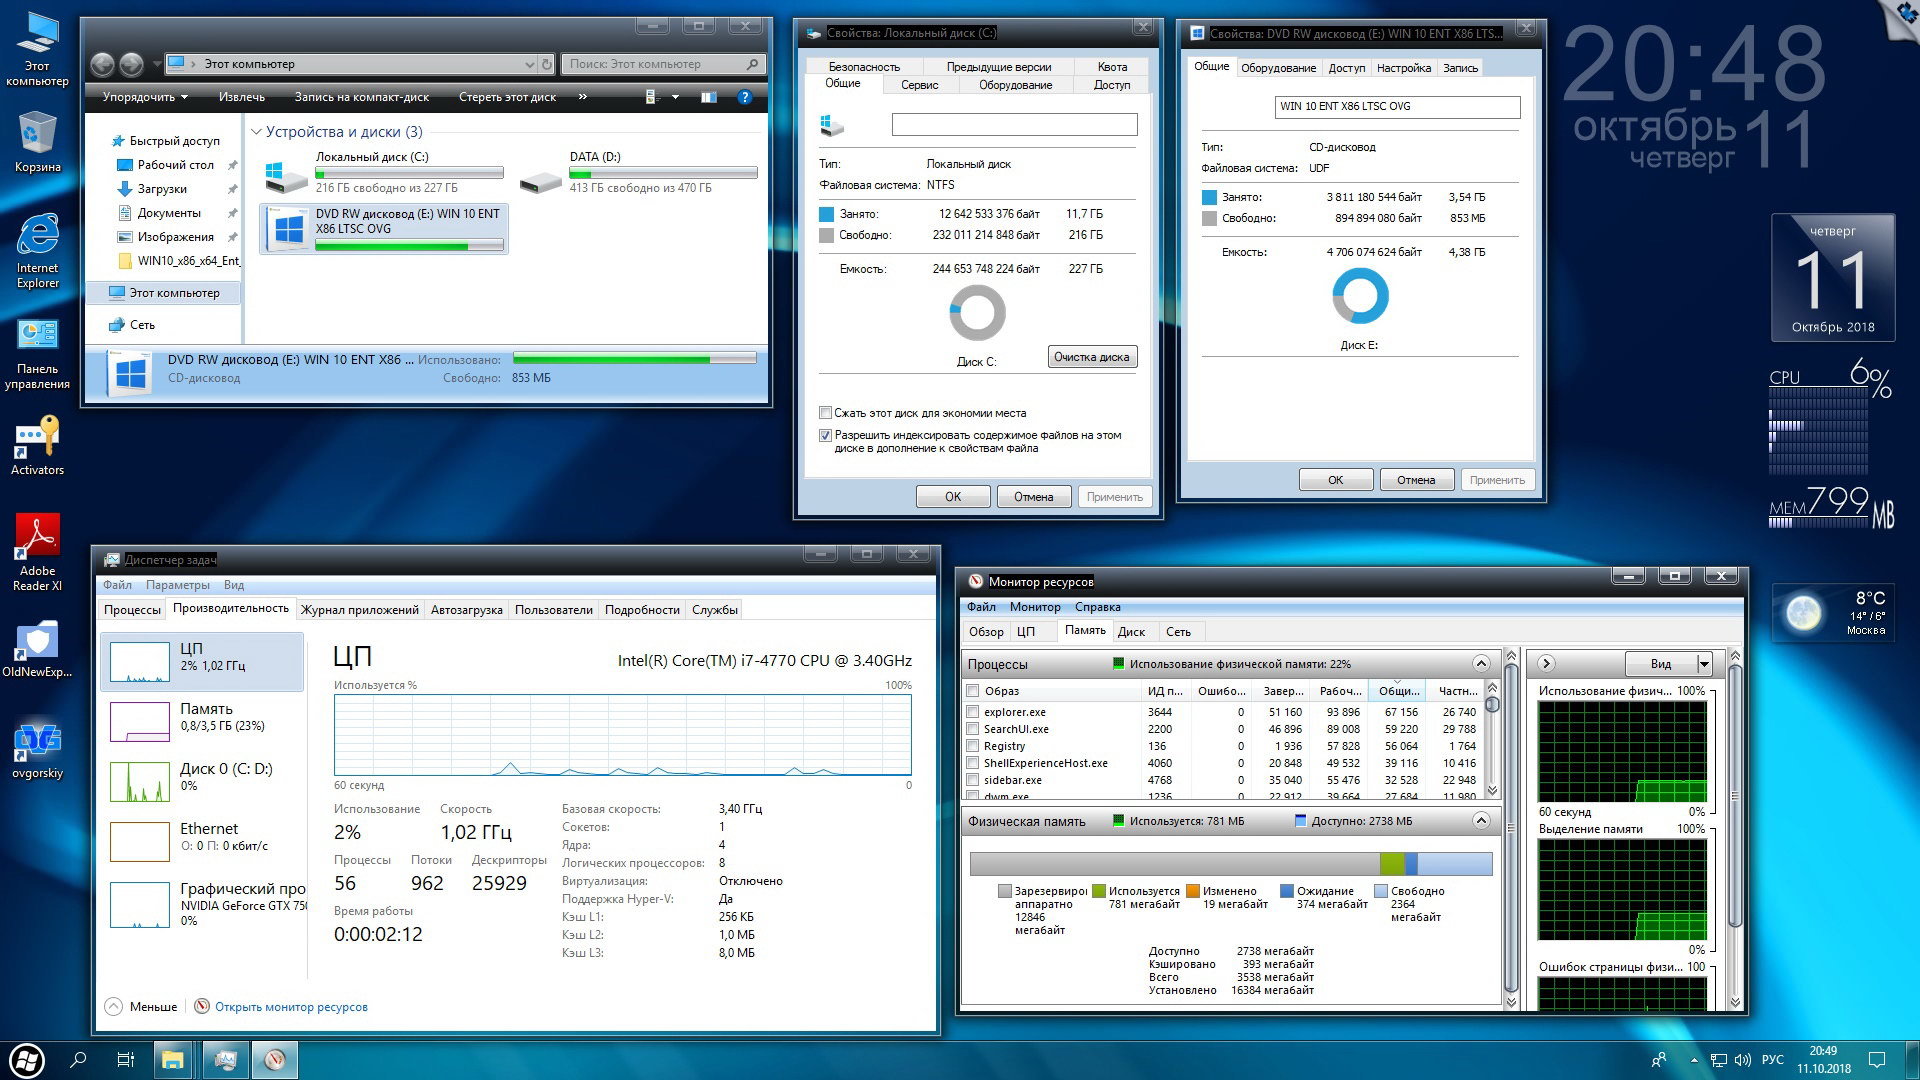The image size is (1920, 1080).
Task: Click the ovgorskiy desktop icon
Action: (37, 742)
